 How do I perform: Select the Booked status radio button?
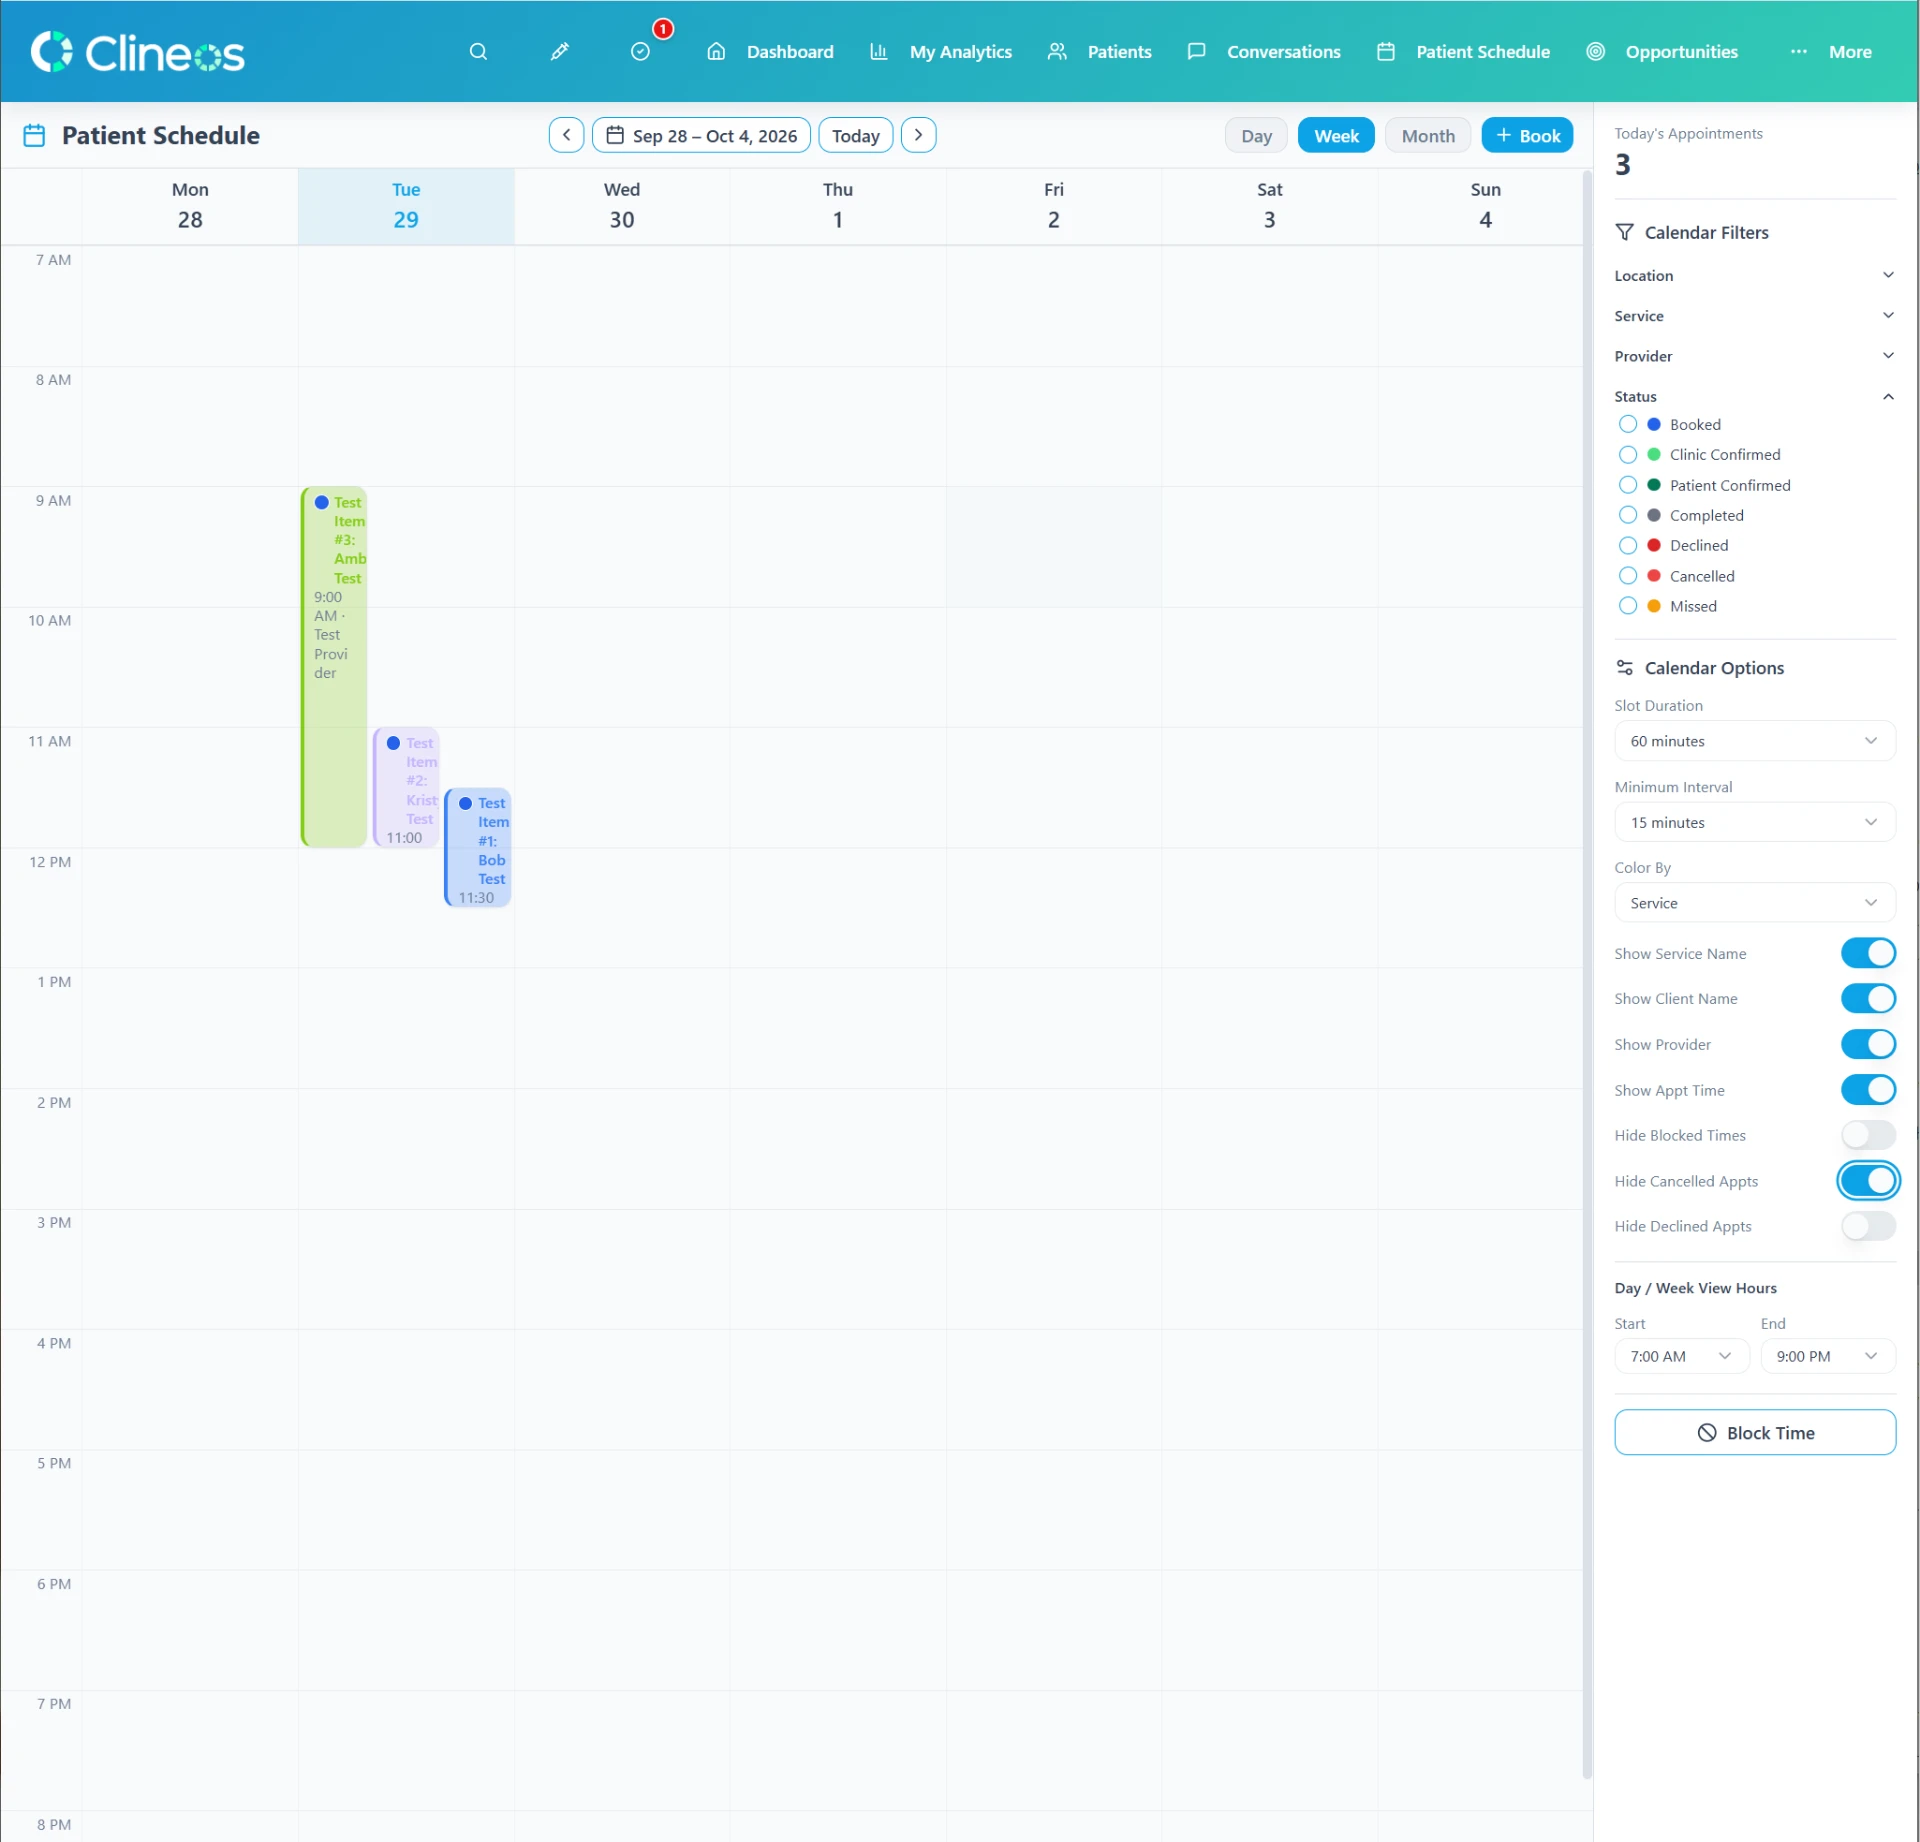point(1628,424)
